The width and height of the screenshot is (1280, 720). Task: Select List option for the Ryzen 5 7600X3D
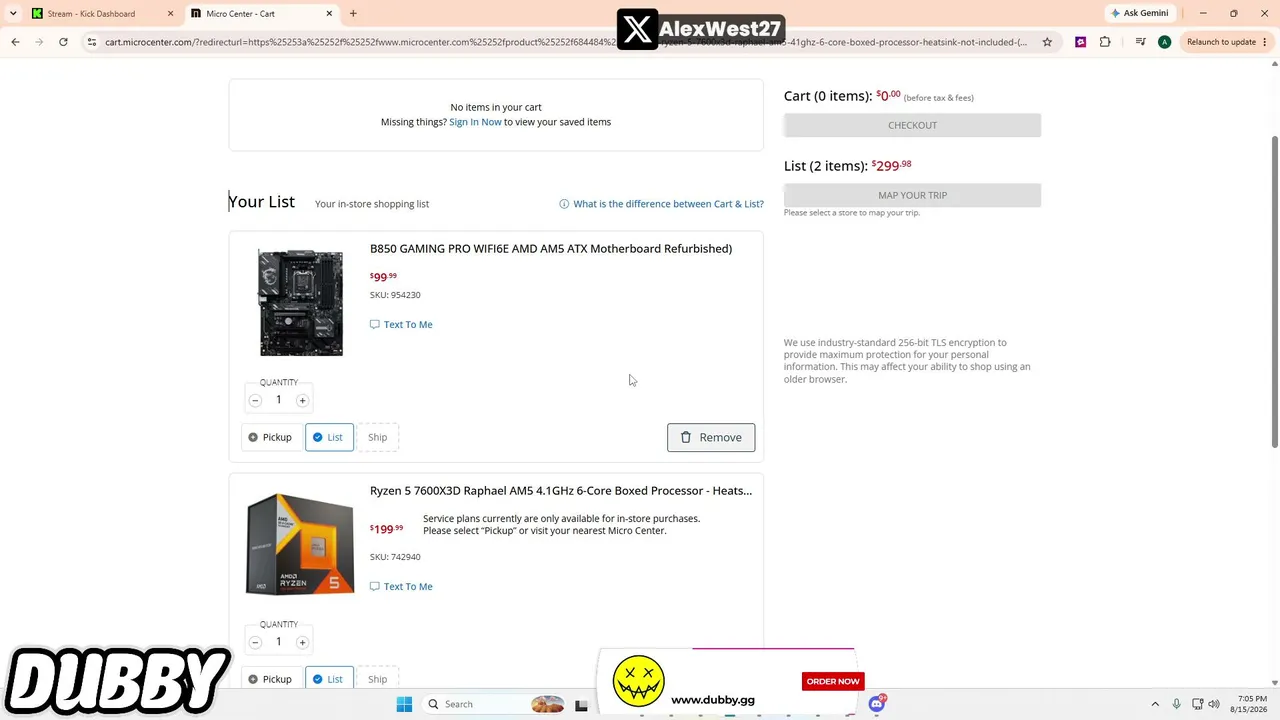[x=329, y=679]
